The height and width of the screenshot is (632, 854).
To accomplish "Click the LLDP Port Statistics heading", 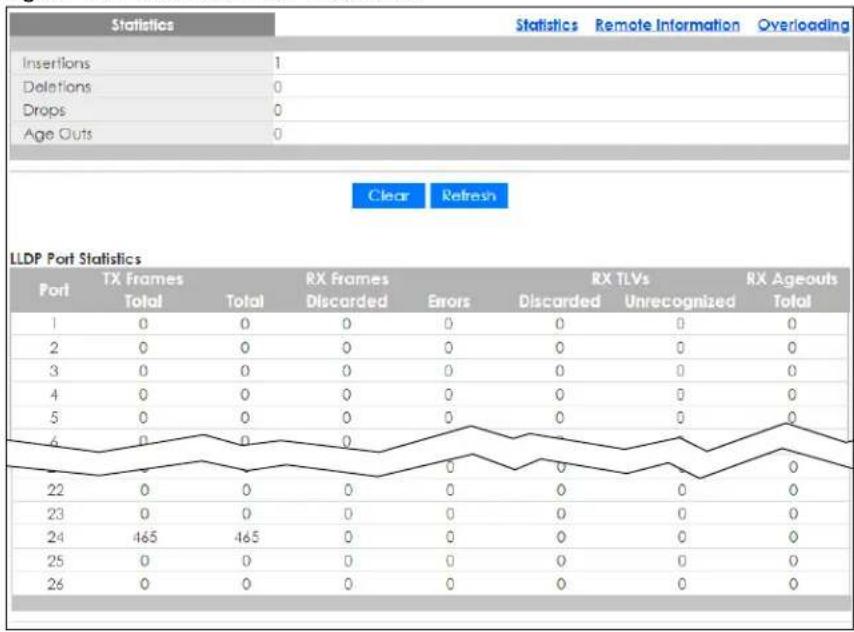I will coord(76,259).
